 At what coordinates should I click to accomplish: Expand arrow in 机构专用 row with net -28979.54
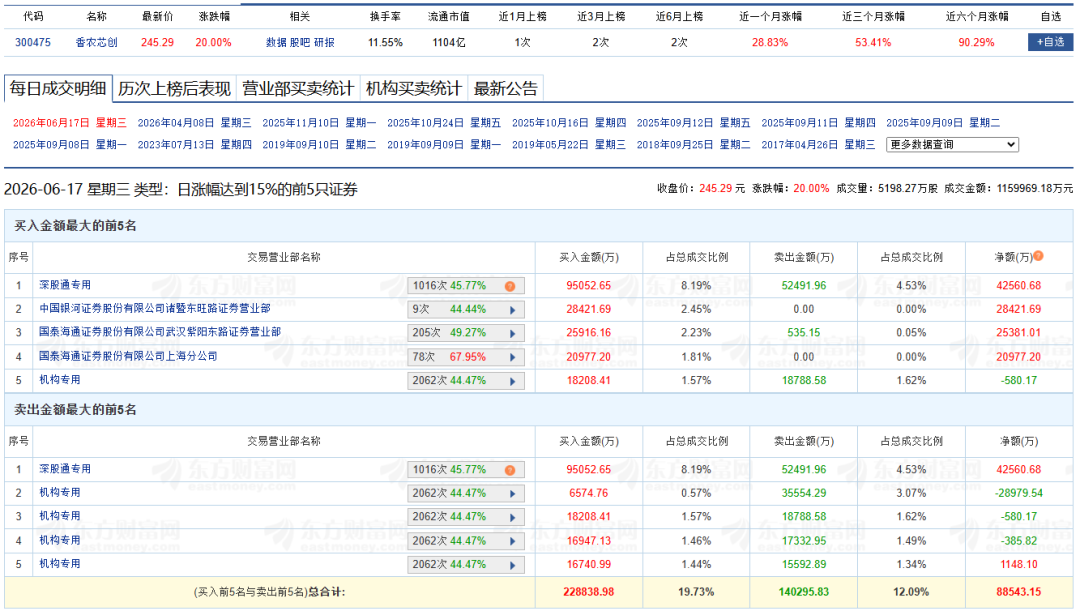click(x=512, y=495)
